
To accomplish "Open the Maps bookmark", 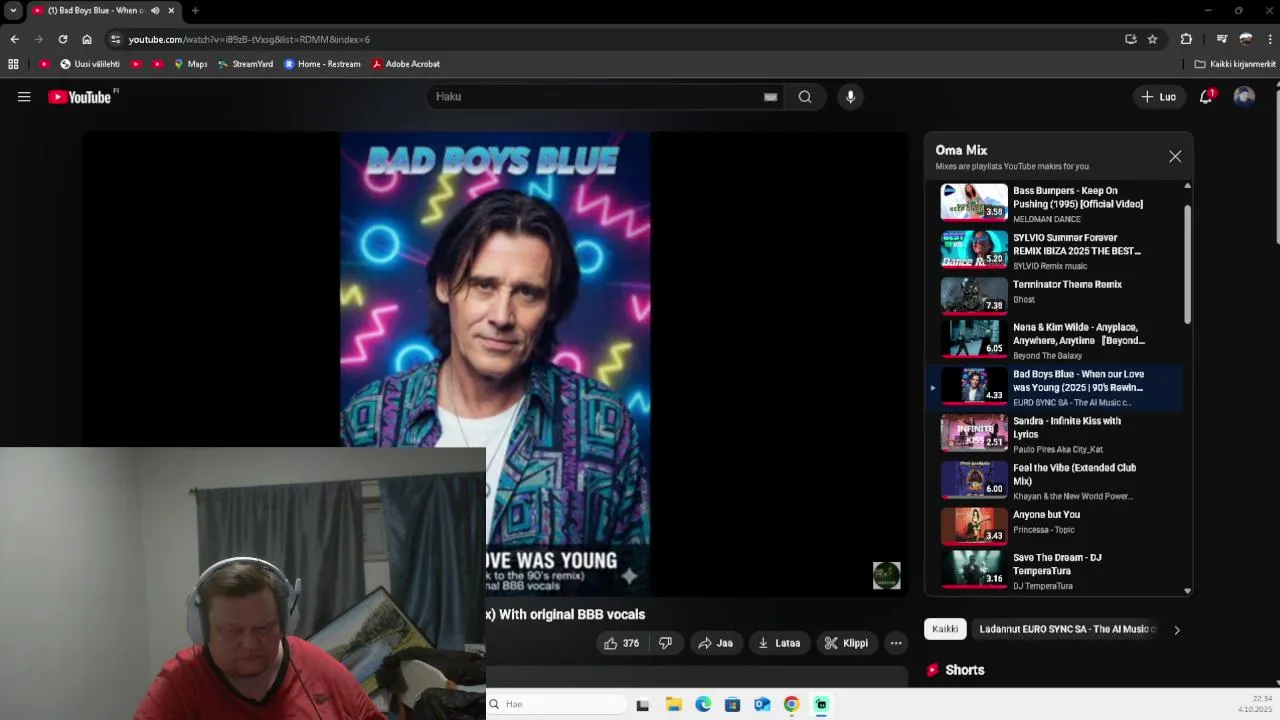I will tap(190, 64).
